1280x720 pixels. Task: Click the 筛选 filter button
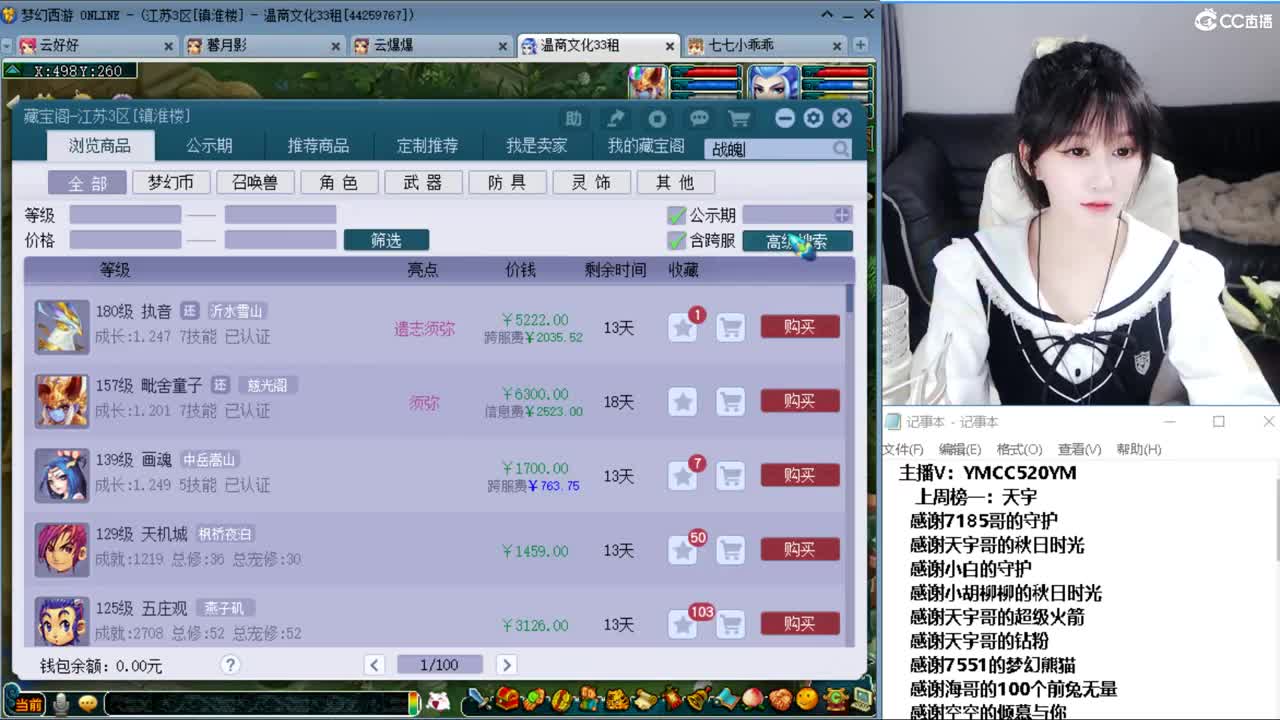tap(386, 240)
